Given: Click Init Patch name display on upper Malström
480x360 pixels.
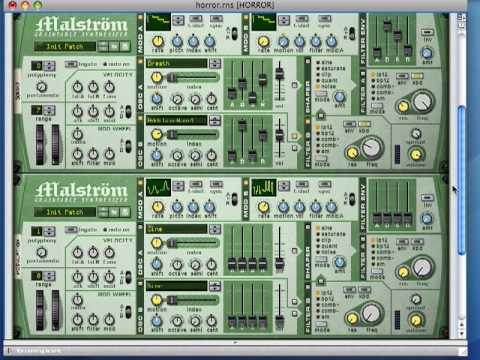Looking at the screenshot, I should point(65,46).
